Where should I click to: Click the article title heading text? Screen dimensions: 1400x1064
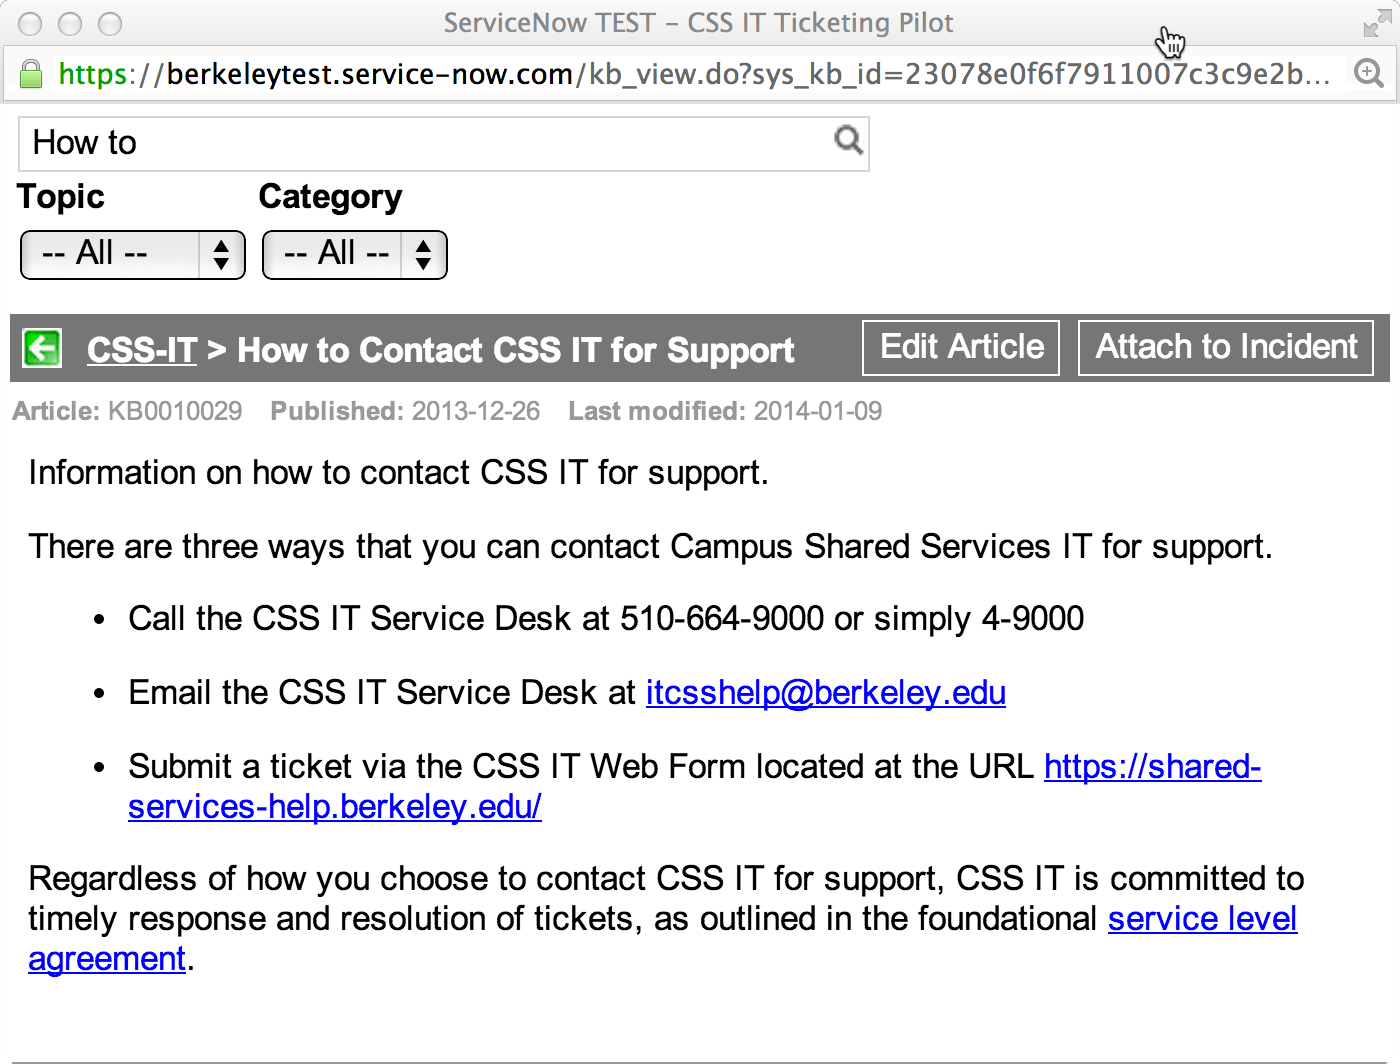[x=516, y=350]
